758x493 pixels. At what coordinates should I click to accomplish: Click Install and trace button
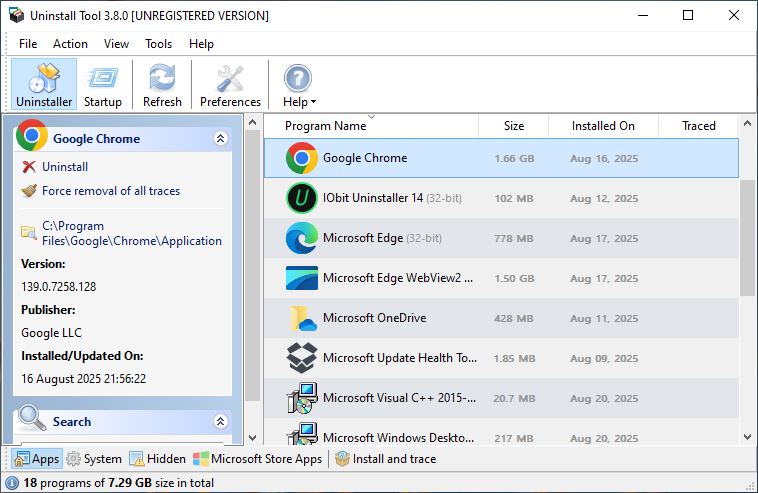(x=386, y=459)
